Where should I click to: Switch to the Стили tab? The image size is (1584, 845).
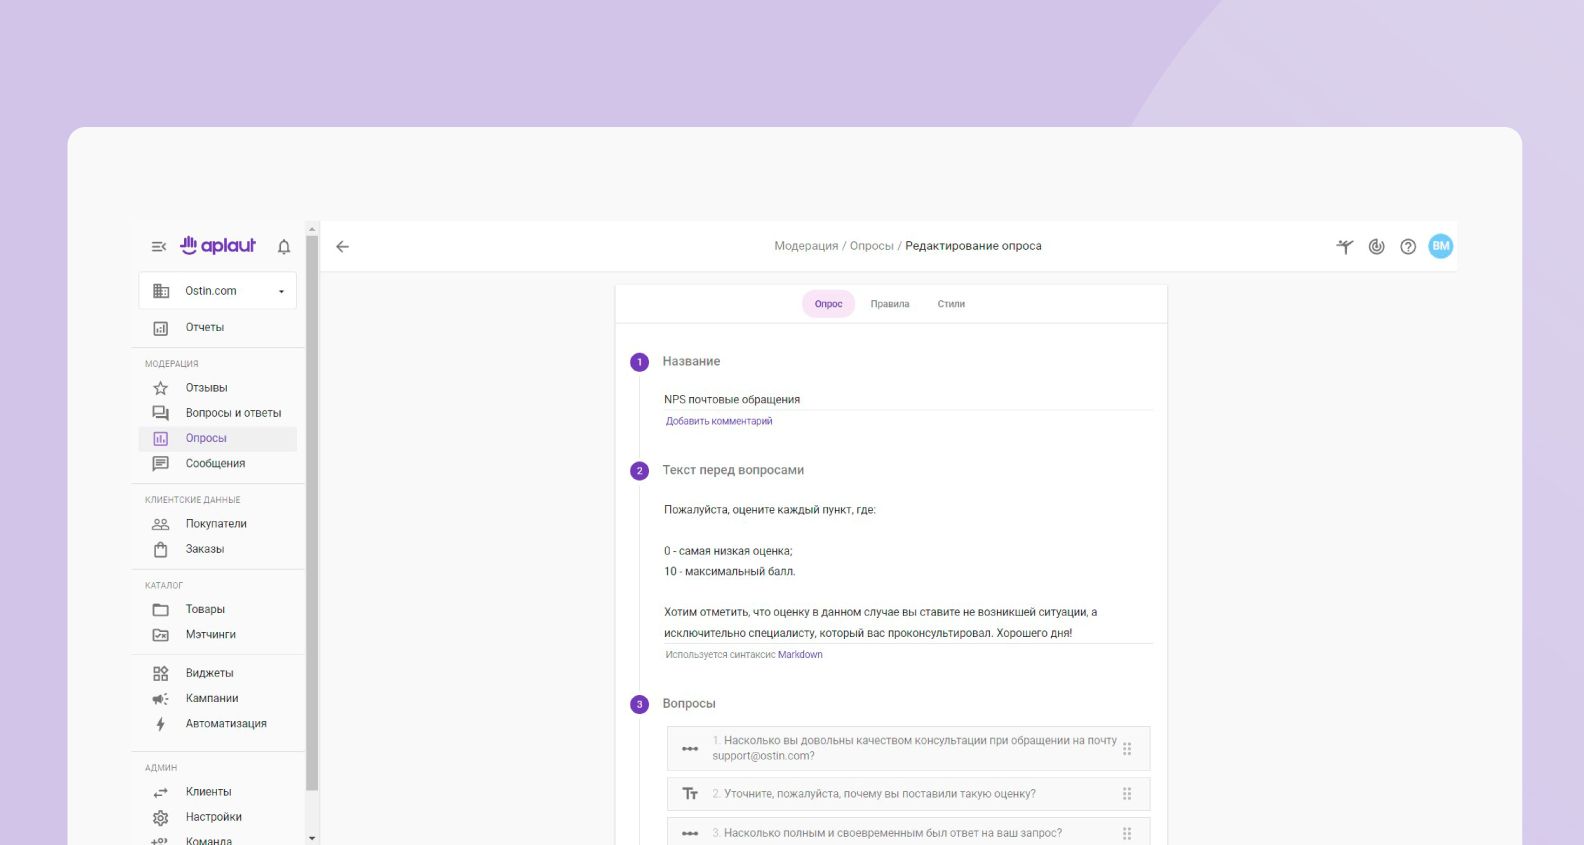tap(951, 304)
